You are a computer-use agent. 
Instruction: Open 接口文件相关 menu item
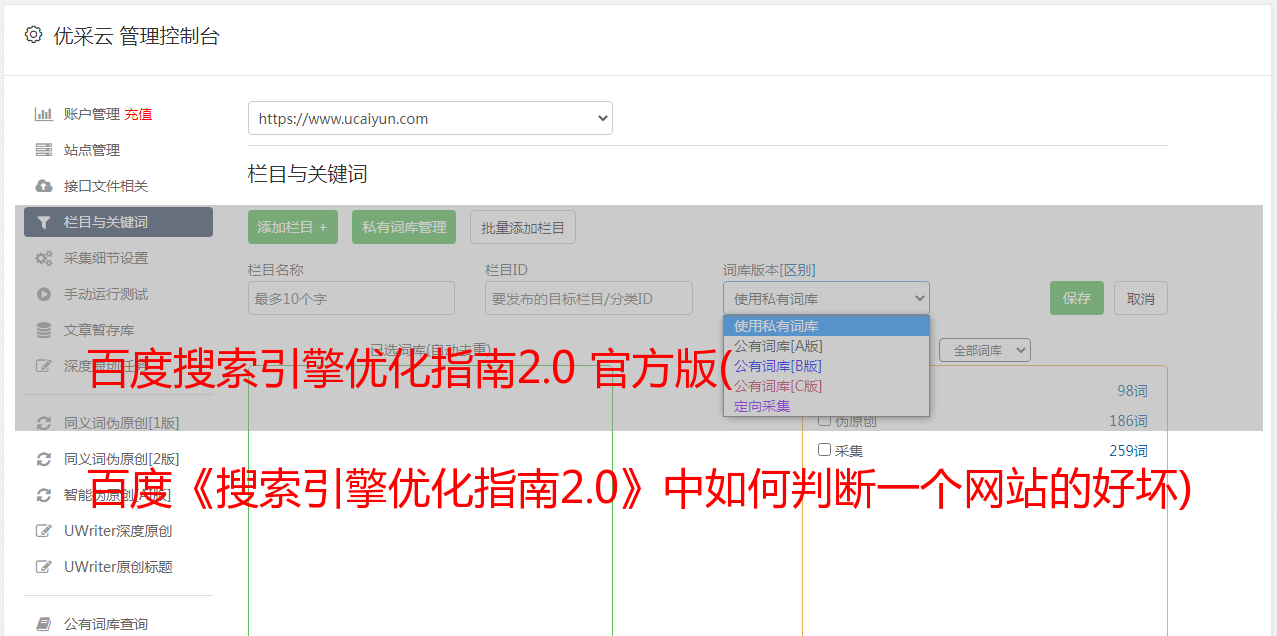pos(106,186)
